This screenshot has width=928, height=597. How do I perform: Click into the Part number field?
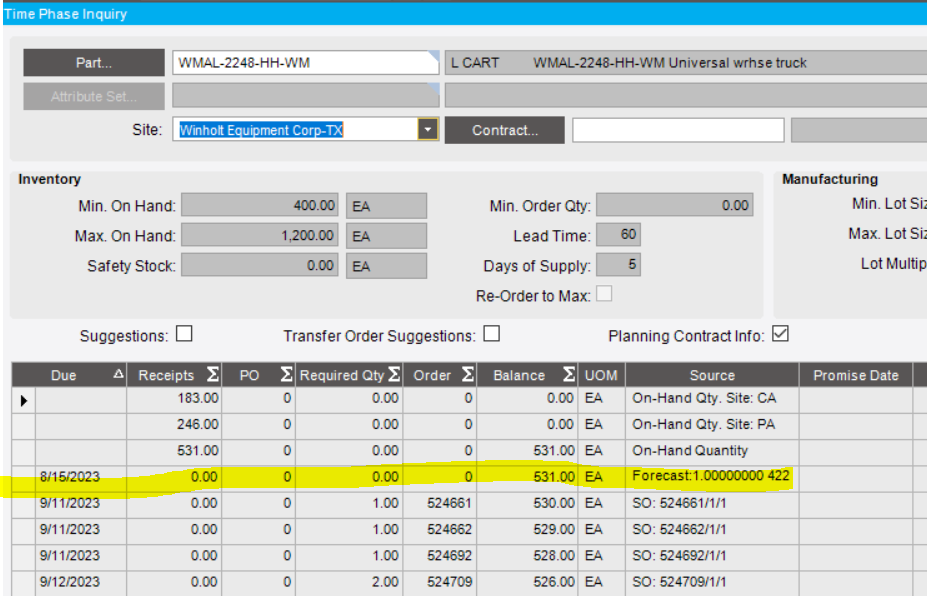[x=305, y=63]
